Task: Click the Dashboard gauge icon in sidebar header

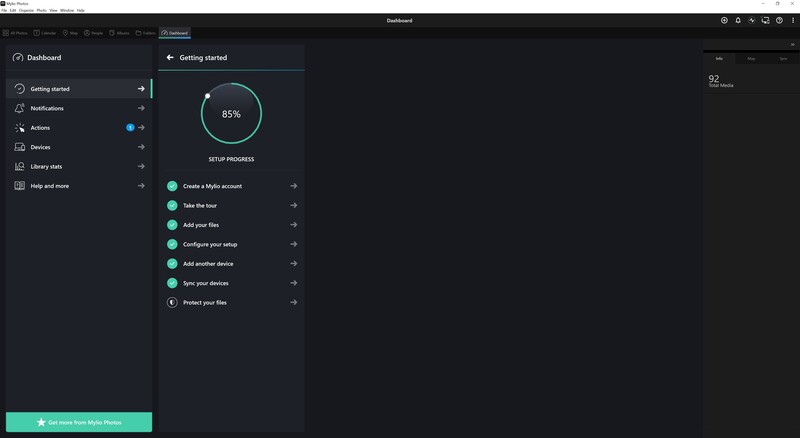Action: (18, 58)
